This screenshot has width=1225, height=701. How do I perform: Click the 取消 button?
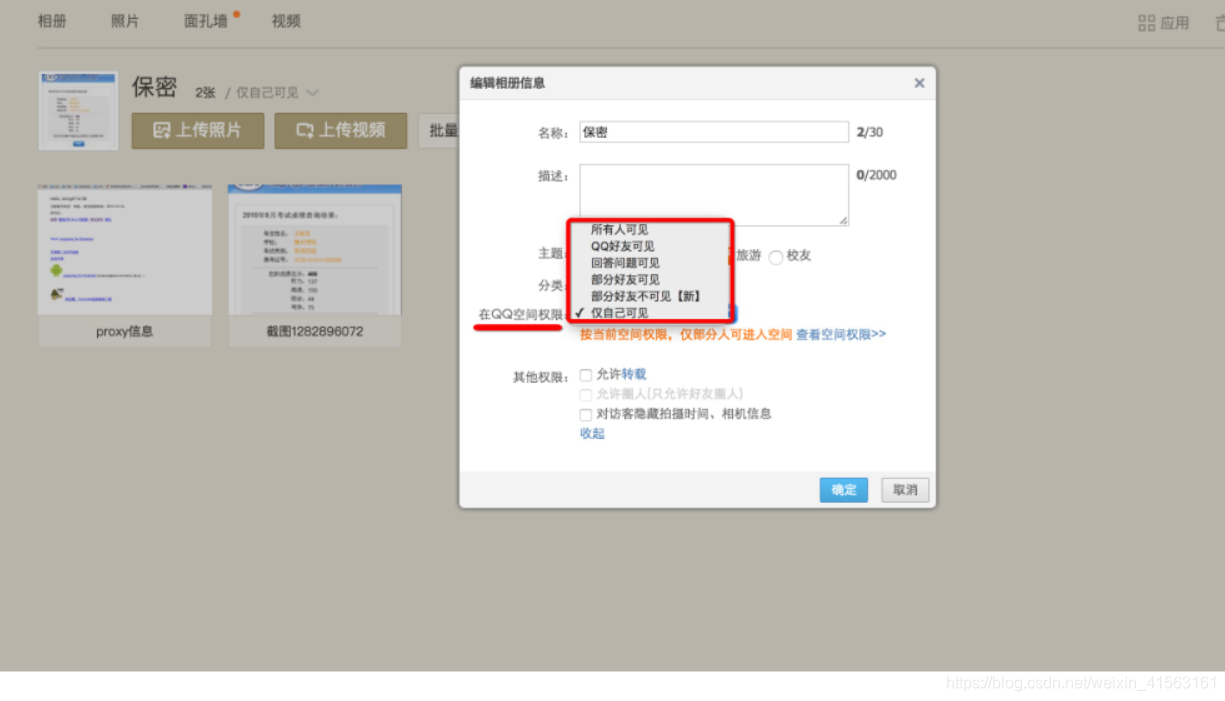point(905,490)
